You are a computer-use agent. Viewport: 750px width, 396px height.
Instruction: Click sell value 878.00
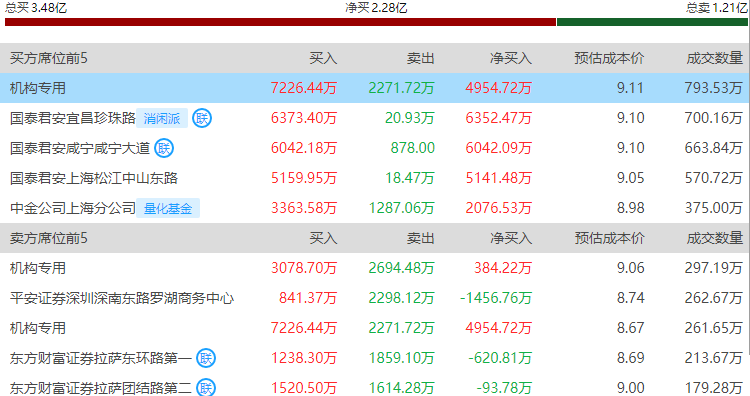[412, 148]
